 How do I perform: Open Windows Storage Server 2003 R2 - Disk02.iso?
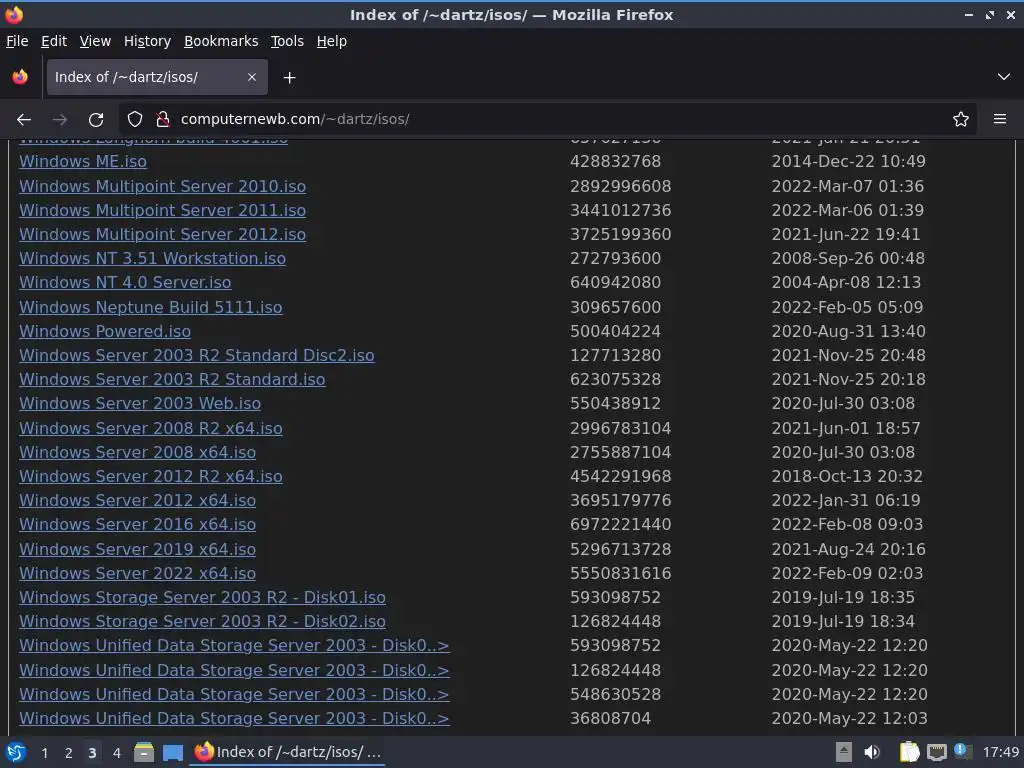coord(202,622)
